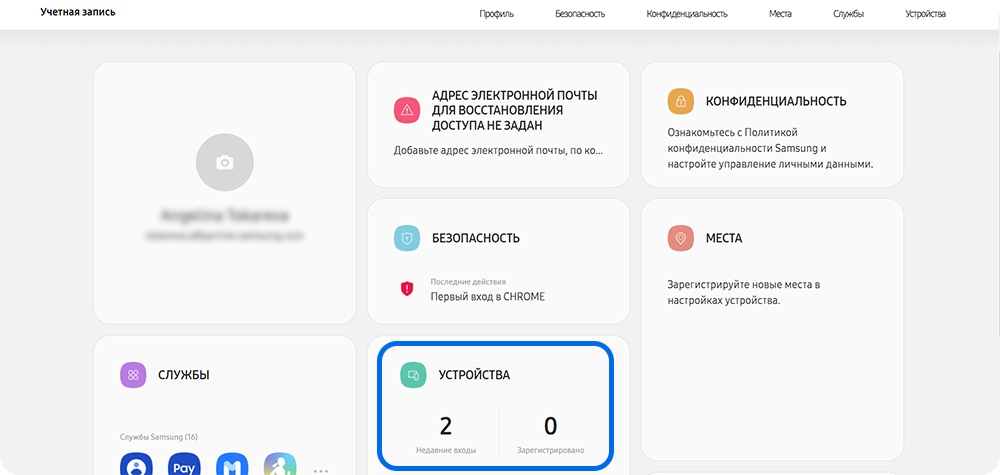The height and width of the screenshot is (475, 1000).
Task: Open the Samsung Health app icon
Action: (280, 464)
